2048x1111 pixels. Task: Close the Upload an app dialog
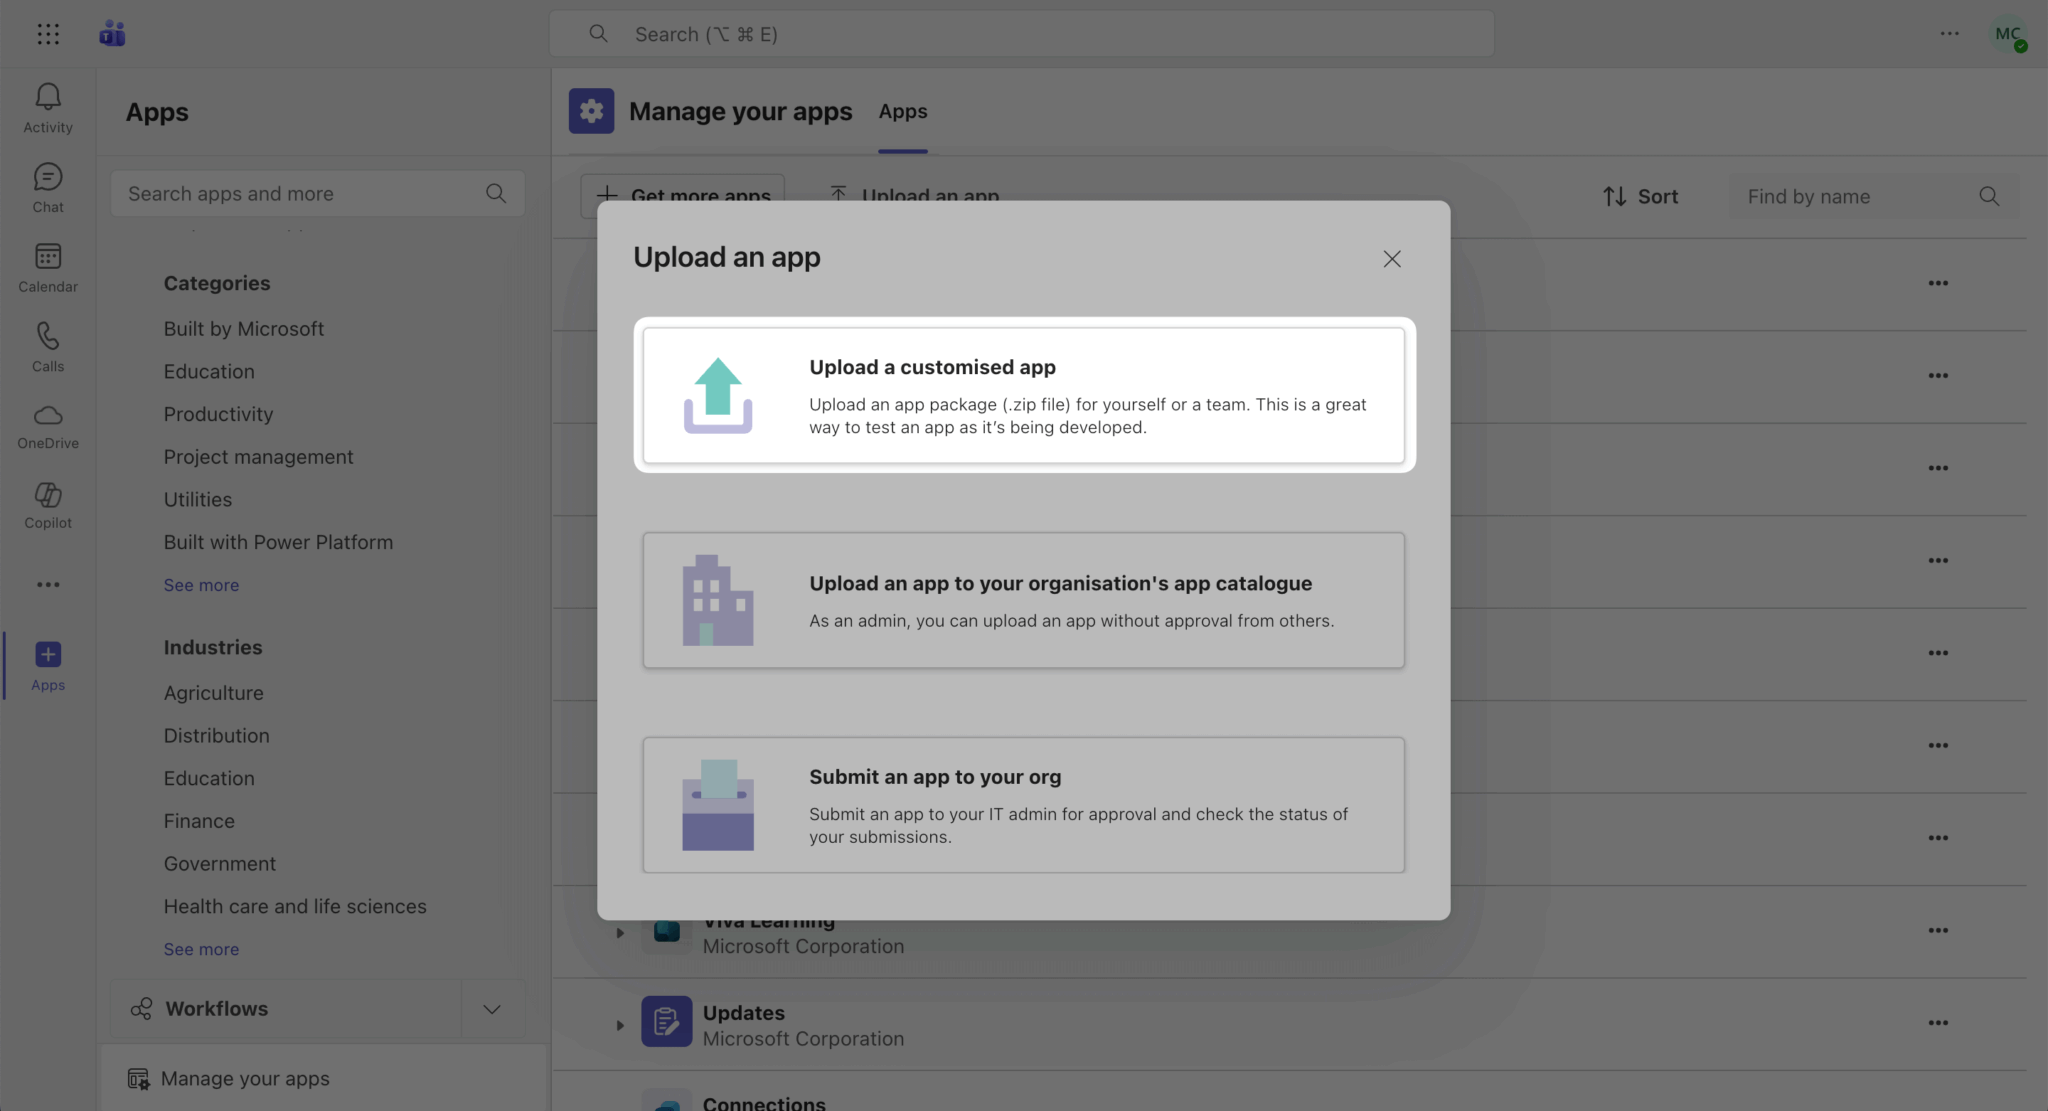tap(1391, 259)
